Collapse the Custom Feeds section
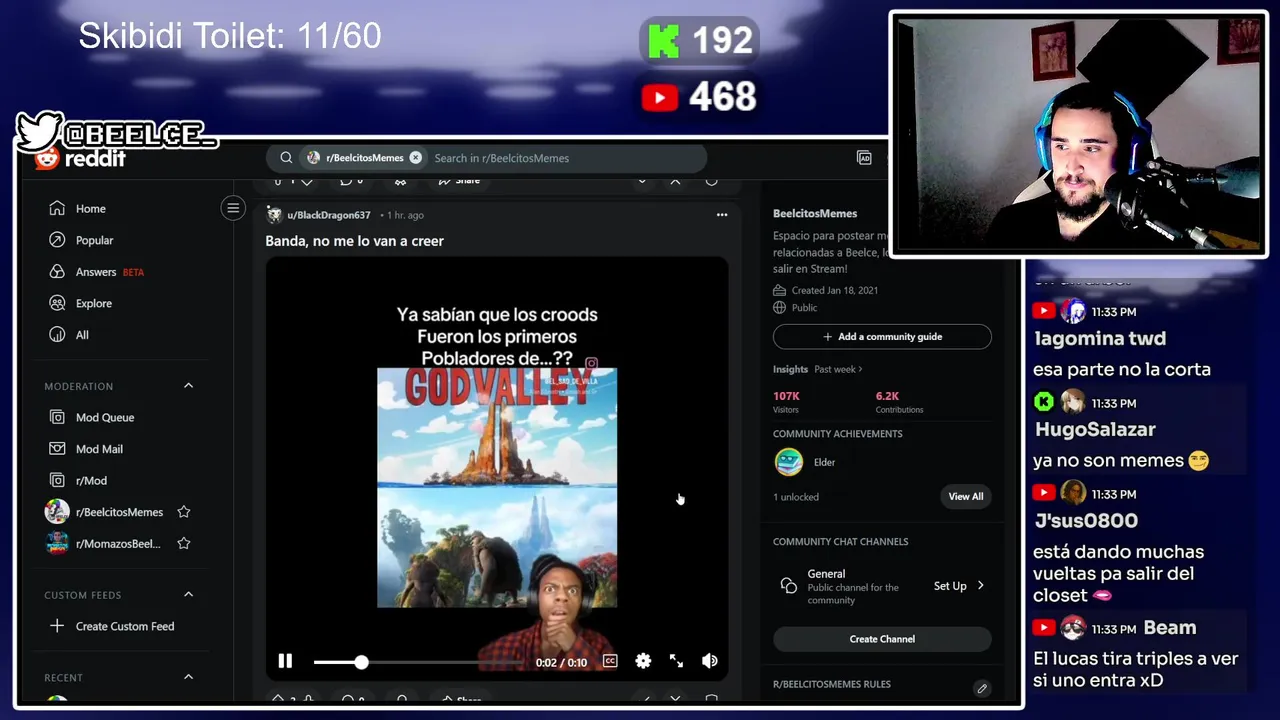 pos(188,595)
